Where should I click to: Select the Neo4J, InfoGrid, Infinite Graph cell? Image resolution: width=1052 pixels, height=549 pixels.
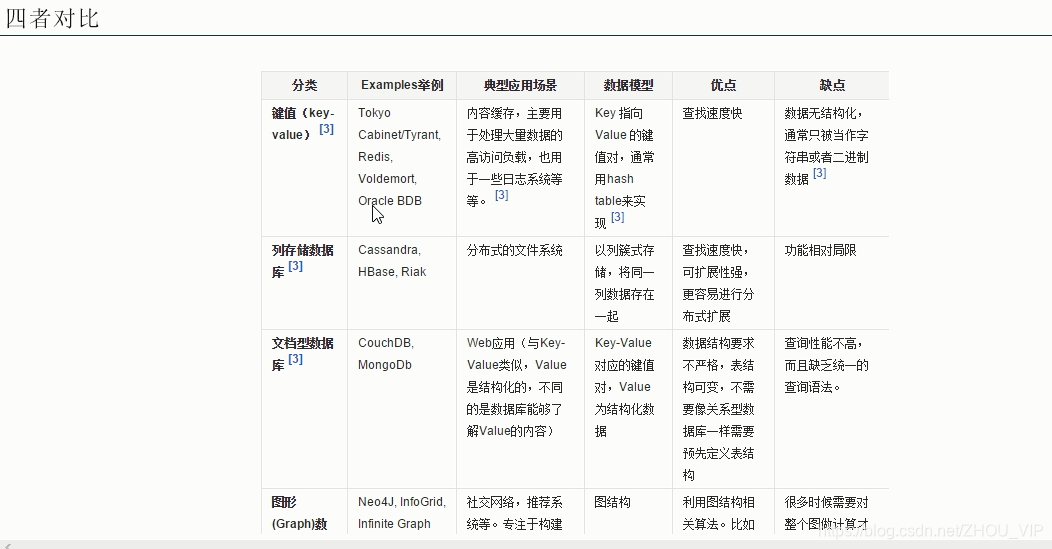tap(402, 511)
